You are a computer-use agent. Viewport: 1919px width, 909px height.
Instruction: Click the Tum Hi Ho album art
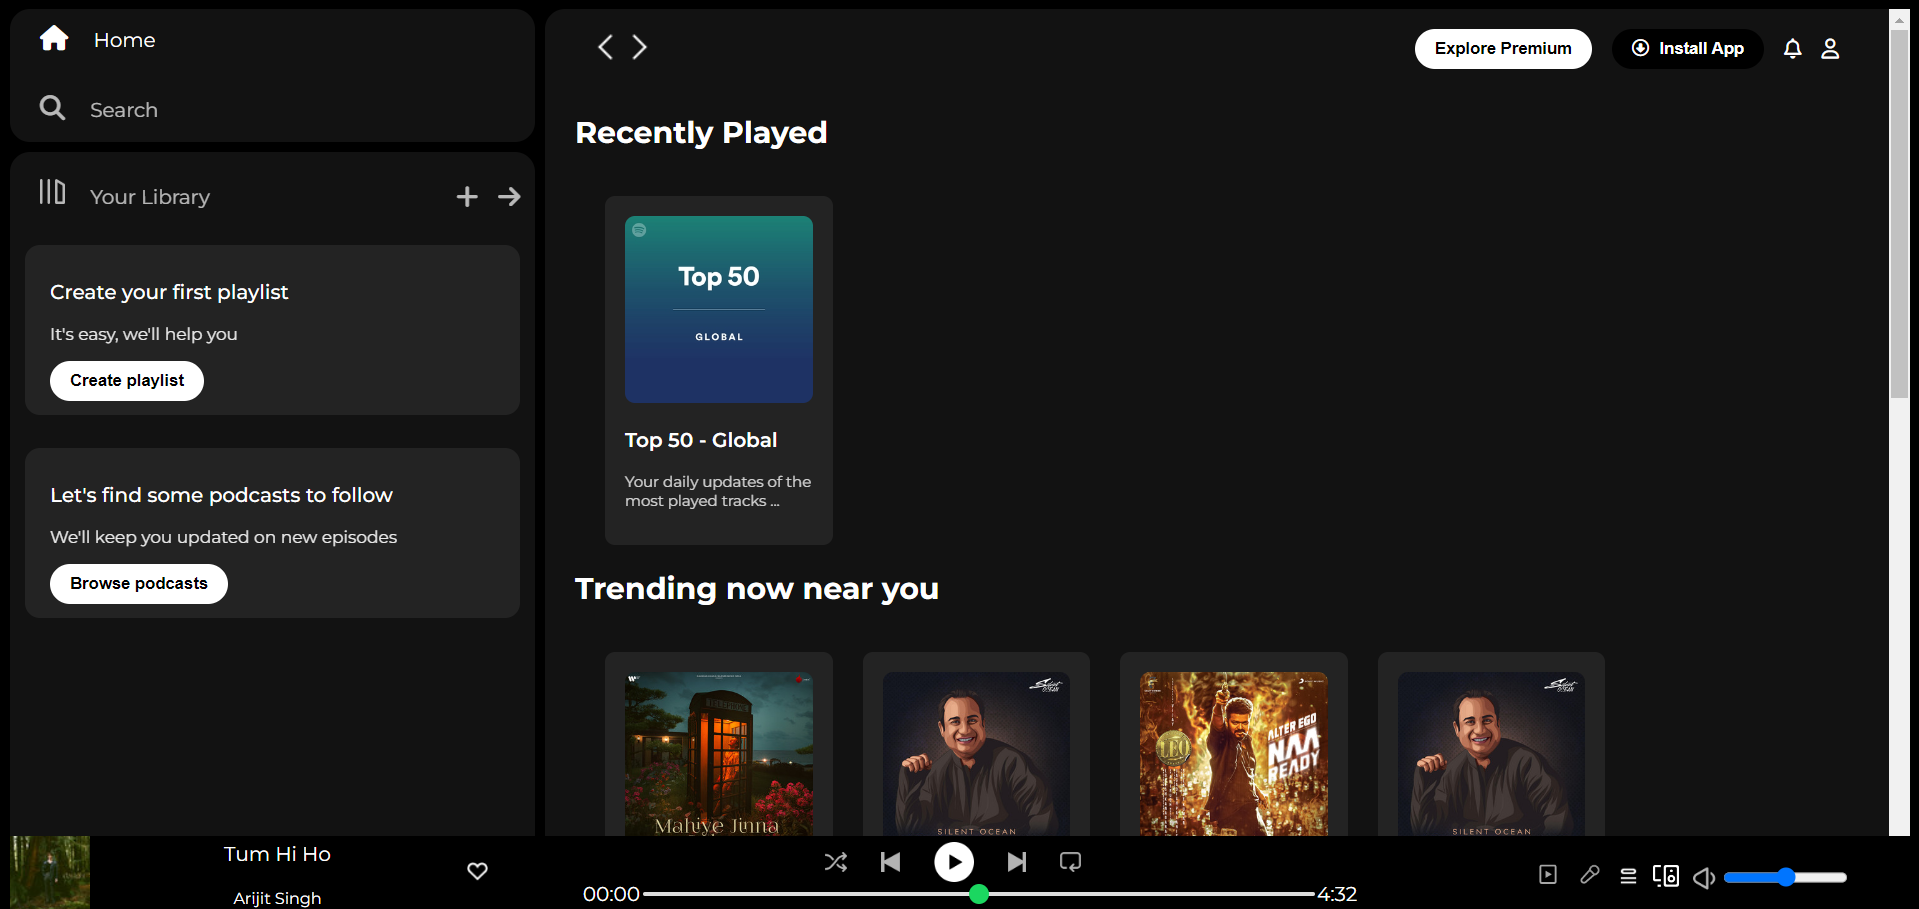[x=50, y=872]
